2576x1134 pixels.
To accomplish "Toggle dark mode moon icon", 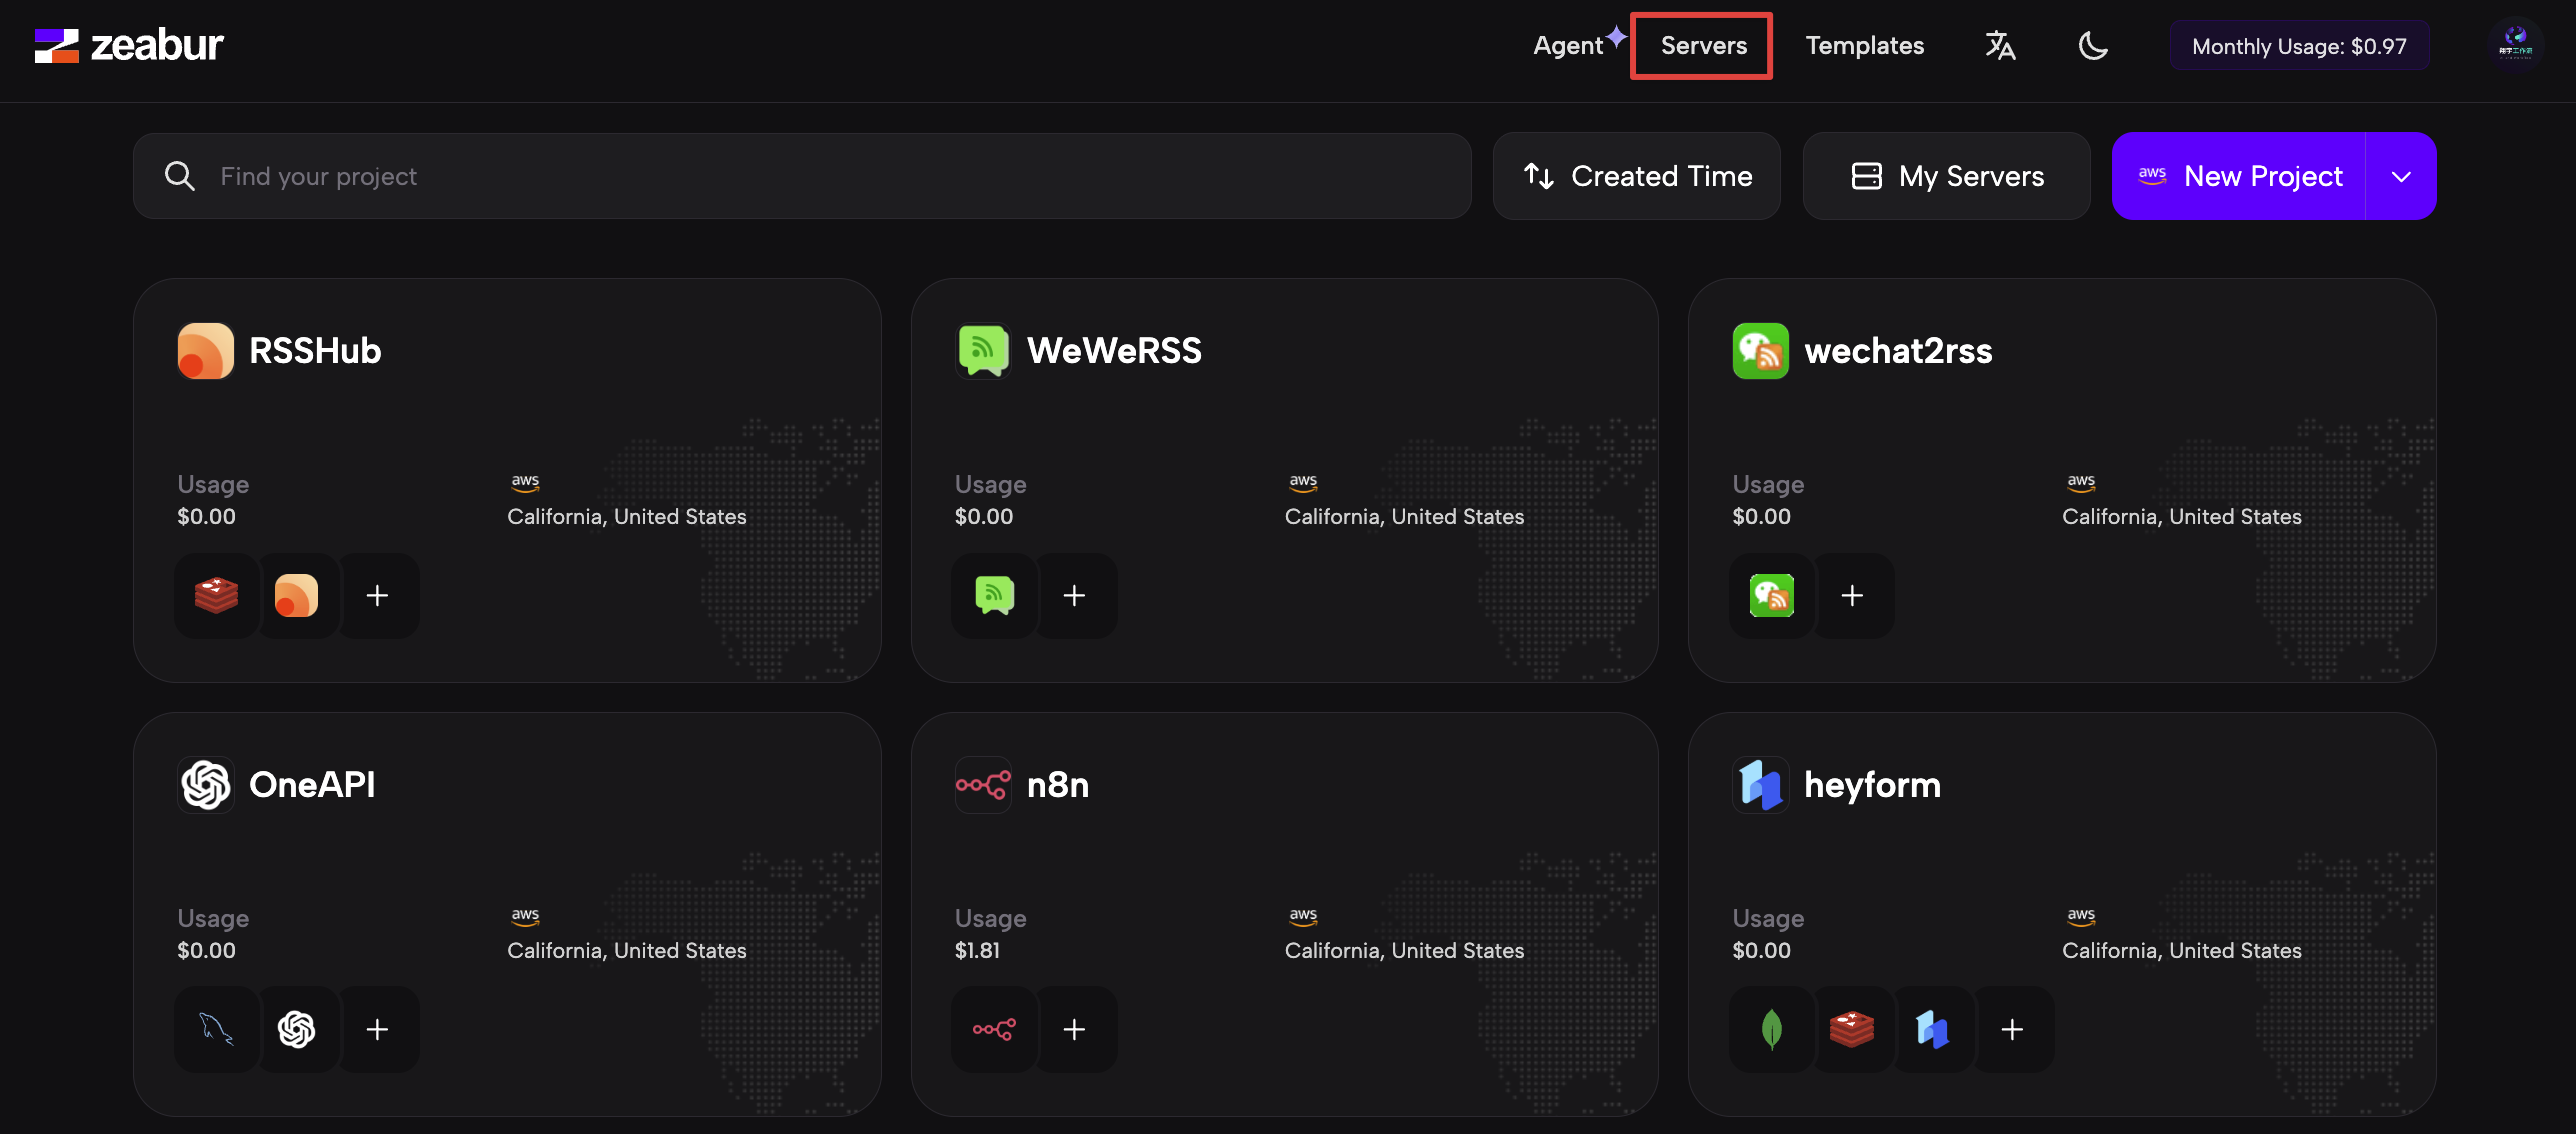I will pyautogui.click(x=2092, y=45).
